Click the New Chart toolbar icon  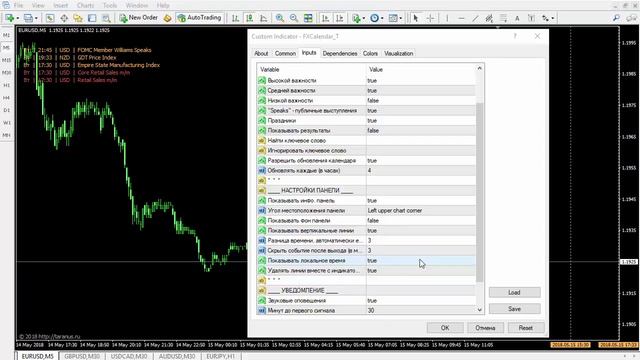(9, 18)
